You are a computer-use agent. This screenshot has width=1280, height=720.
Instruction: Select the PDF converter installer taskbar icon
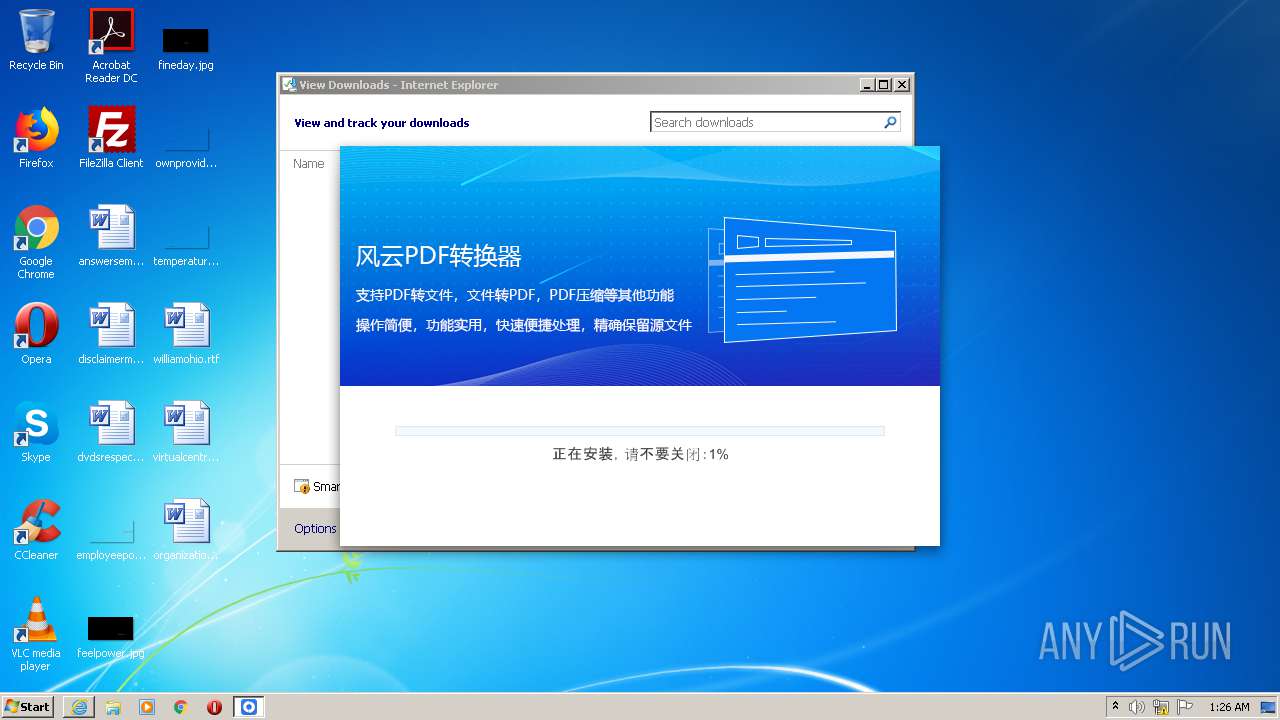coord(249,707)
